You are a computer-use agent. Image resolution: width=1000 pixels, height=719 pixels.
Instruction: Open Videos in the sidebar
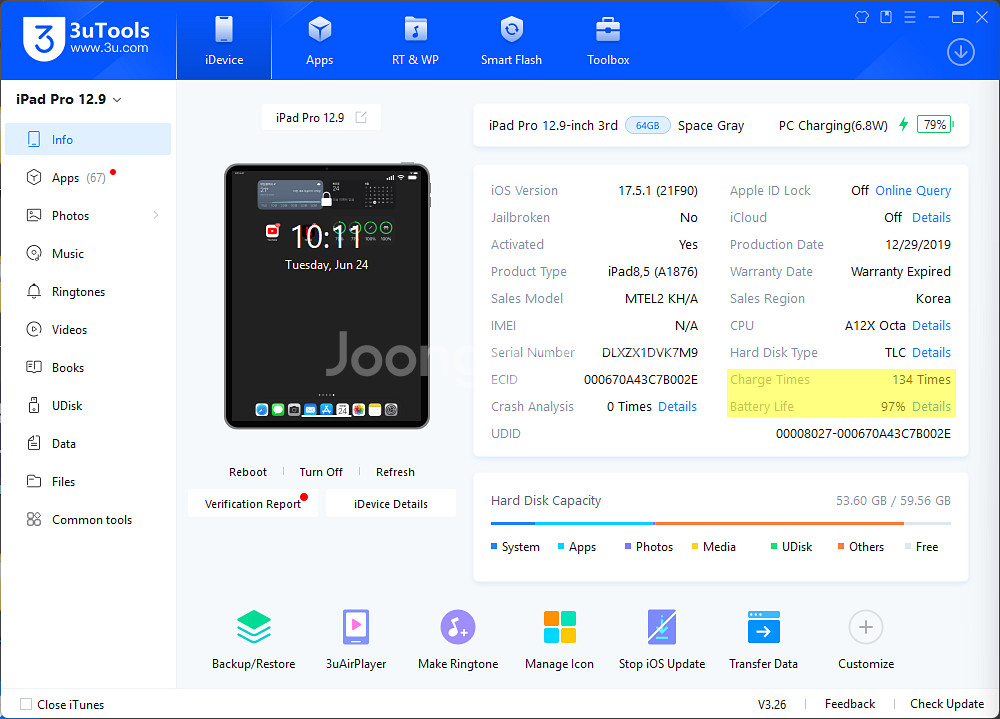point(88,329)
